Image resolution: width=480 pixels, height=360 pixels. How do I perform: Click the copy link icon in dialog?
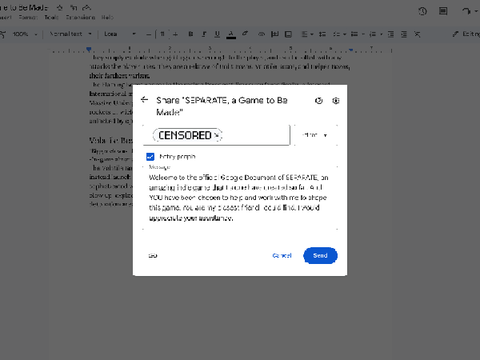pyautogui.click(x=153, y=256)
